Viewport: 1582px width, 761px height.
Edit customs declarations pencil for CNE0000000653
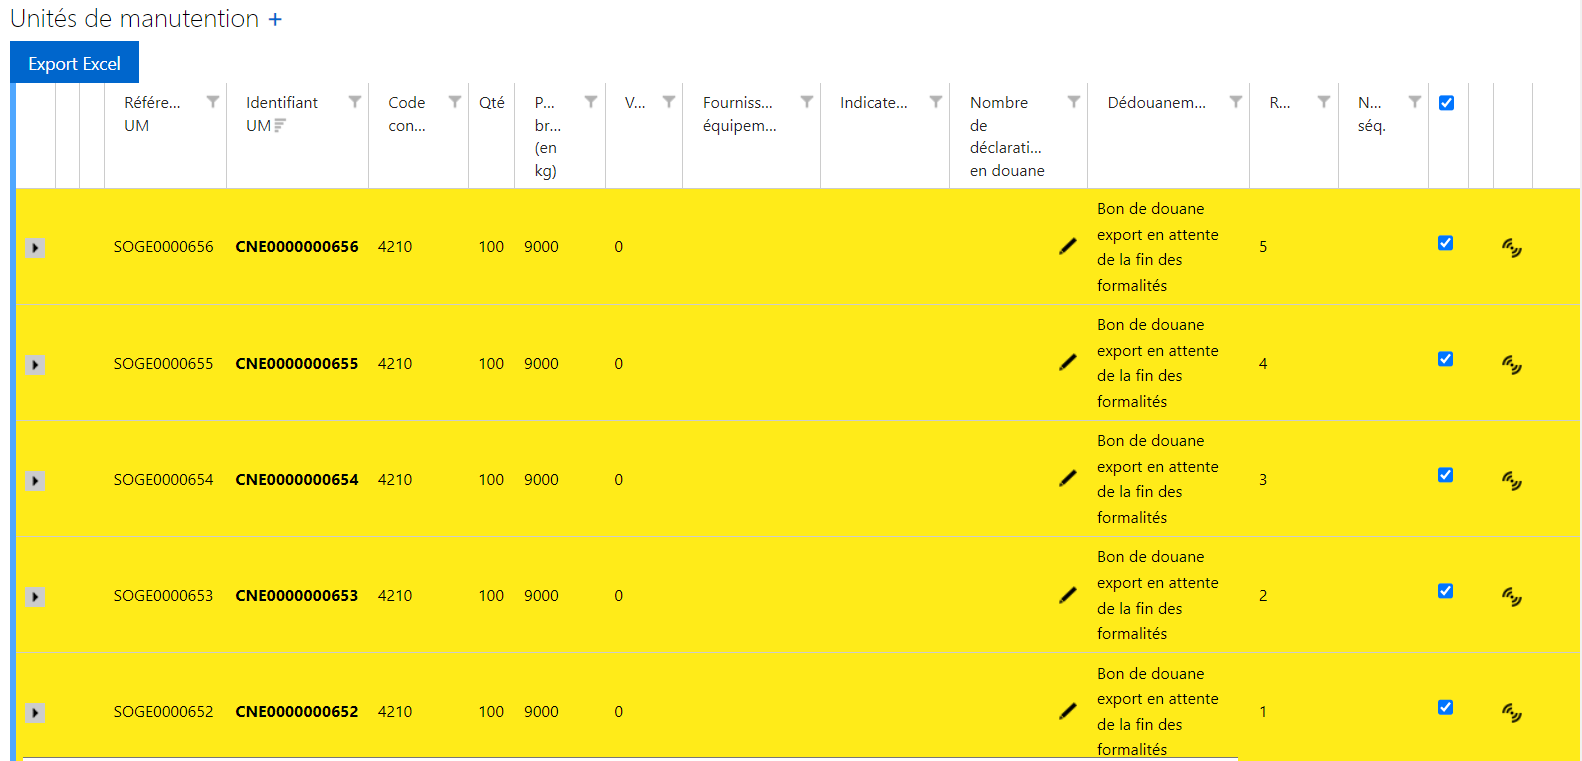point(1068,595)
